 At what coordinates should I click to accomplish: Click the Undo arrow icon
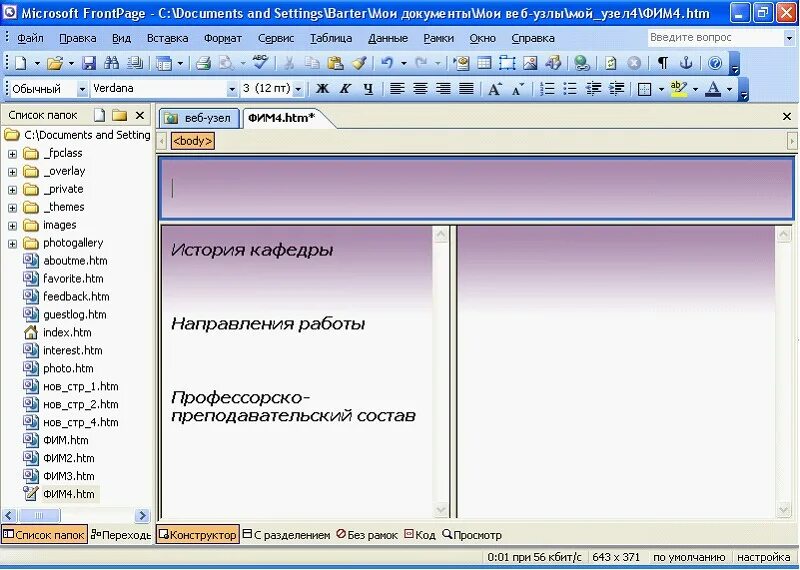(387, 63)
